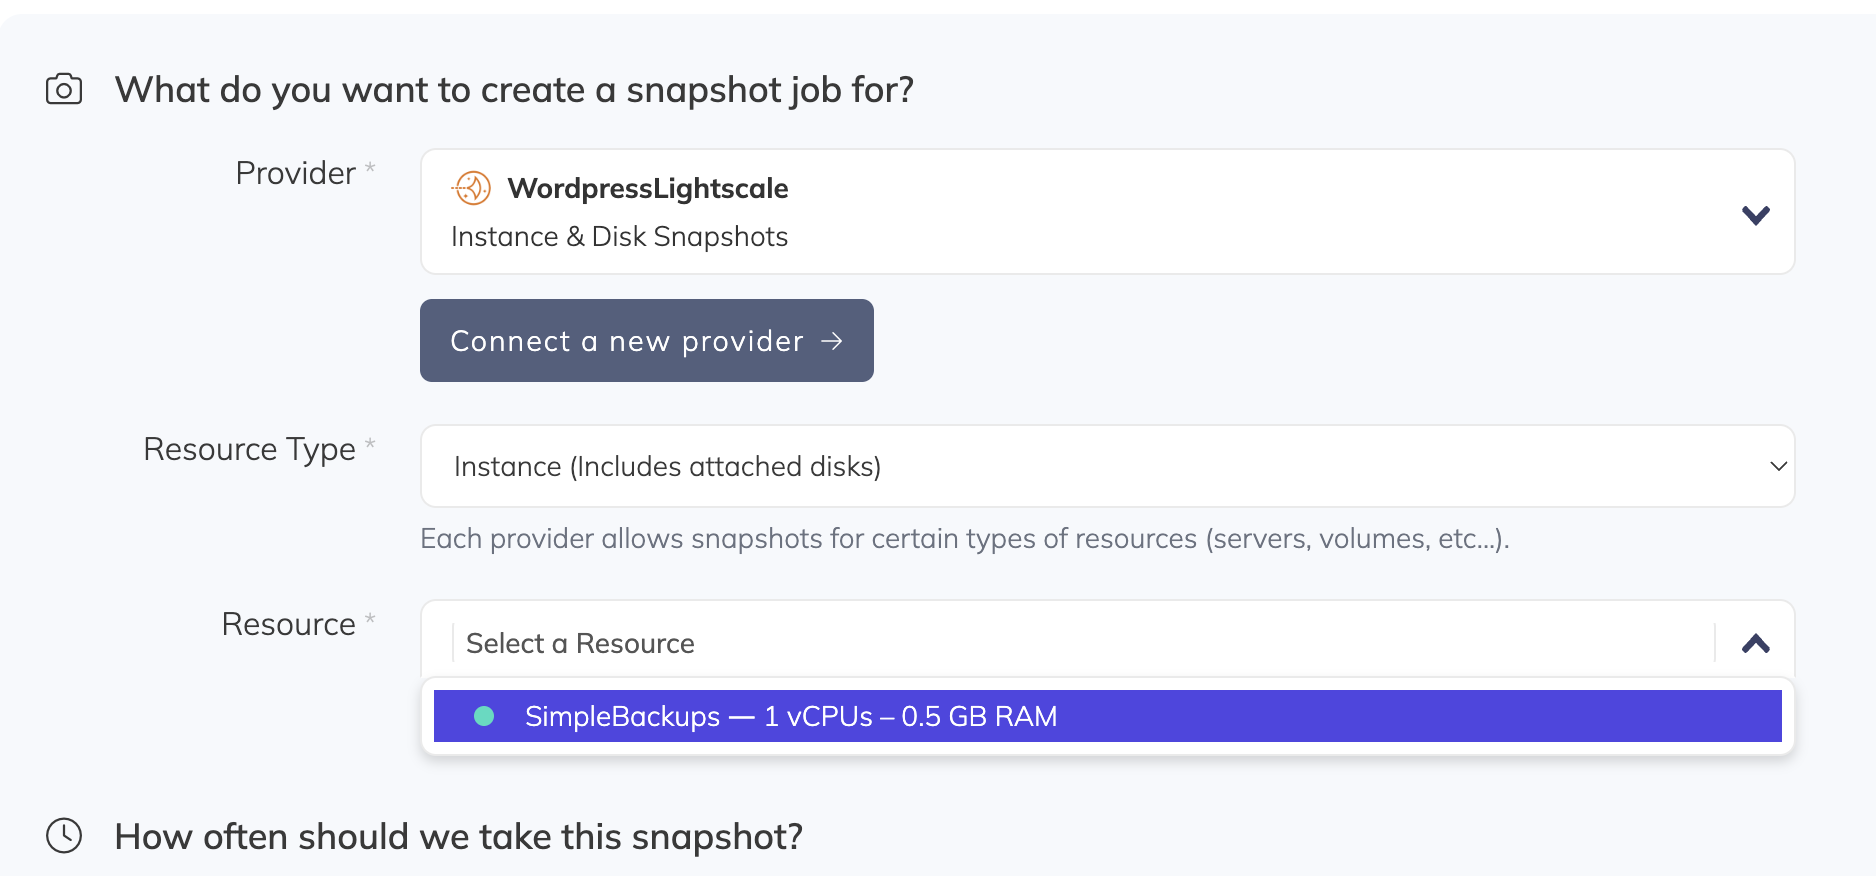Click the WordpressLightscale provider logo
This screenshot has width=1876, height=876.
pyautogui.click(x=473, y=188)
